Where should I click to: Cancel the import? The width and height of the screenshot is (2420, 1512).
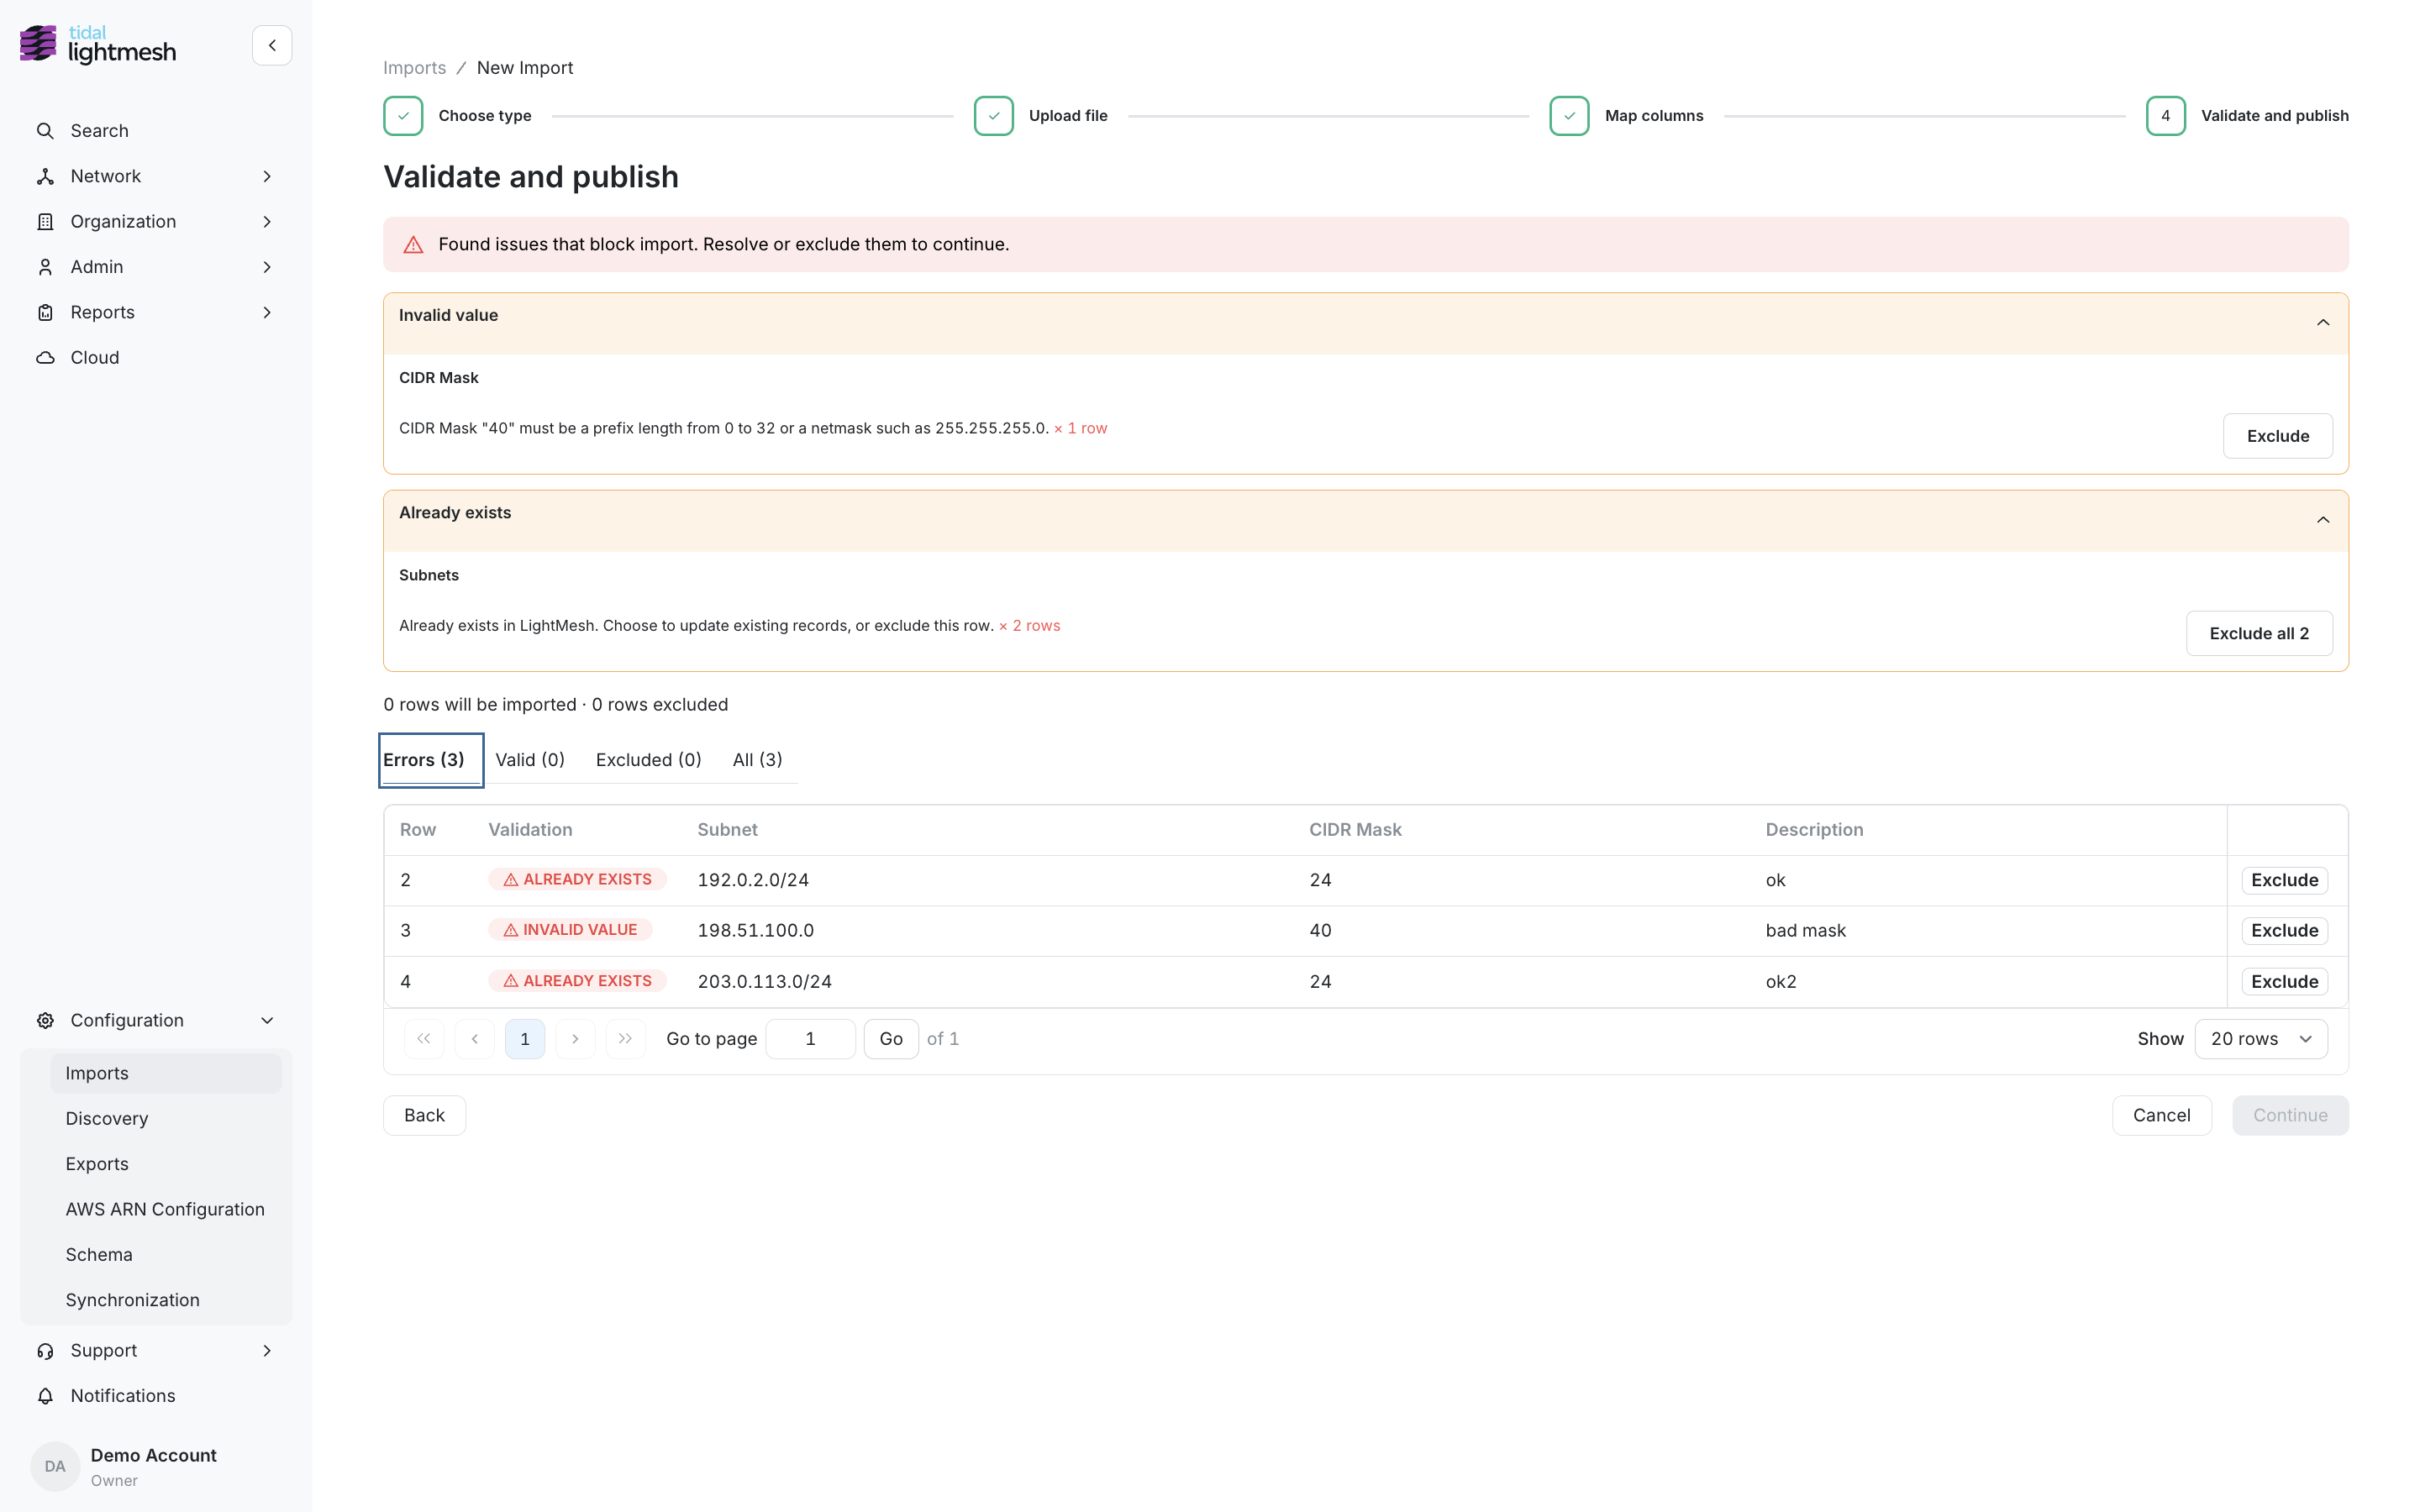tap(2161, 1115)
